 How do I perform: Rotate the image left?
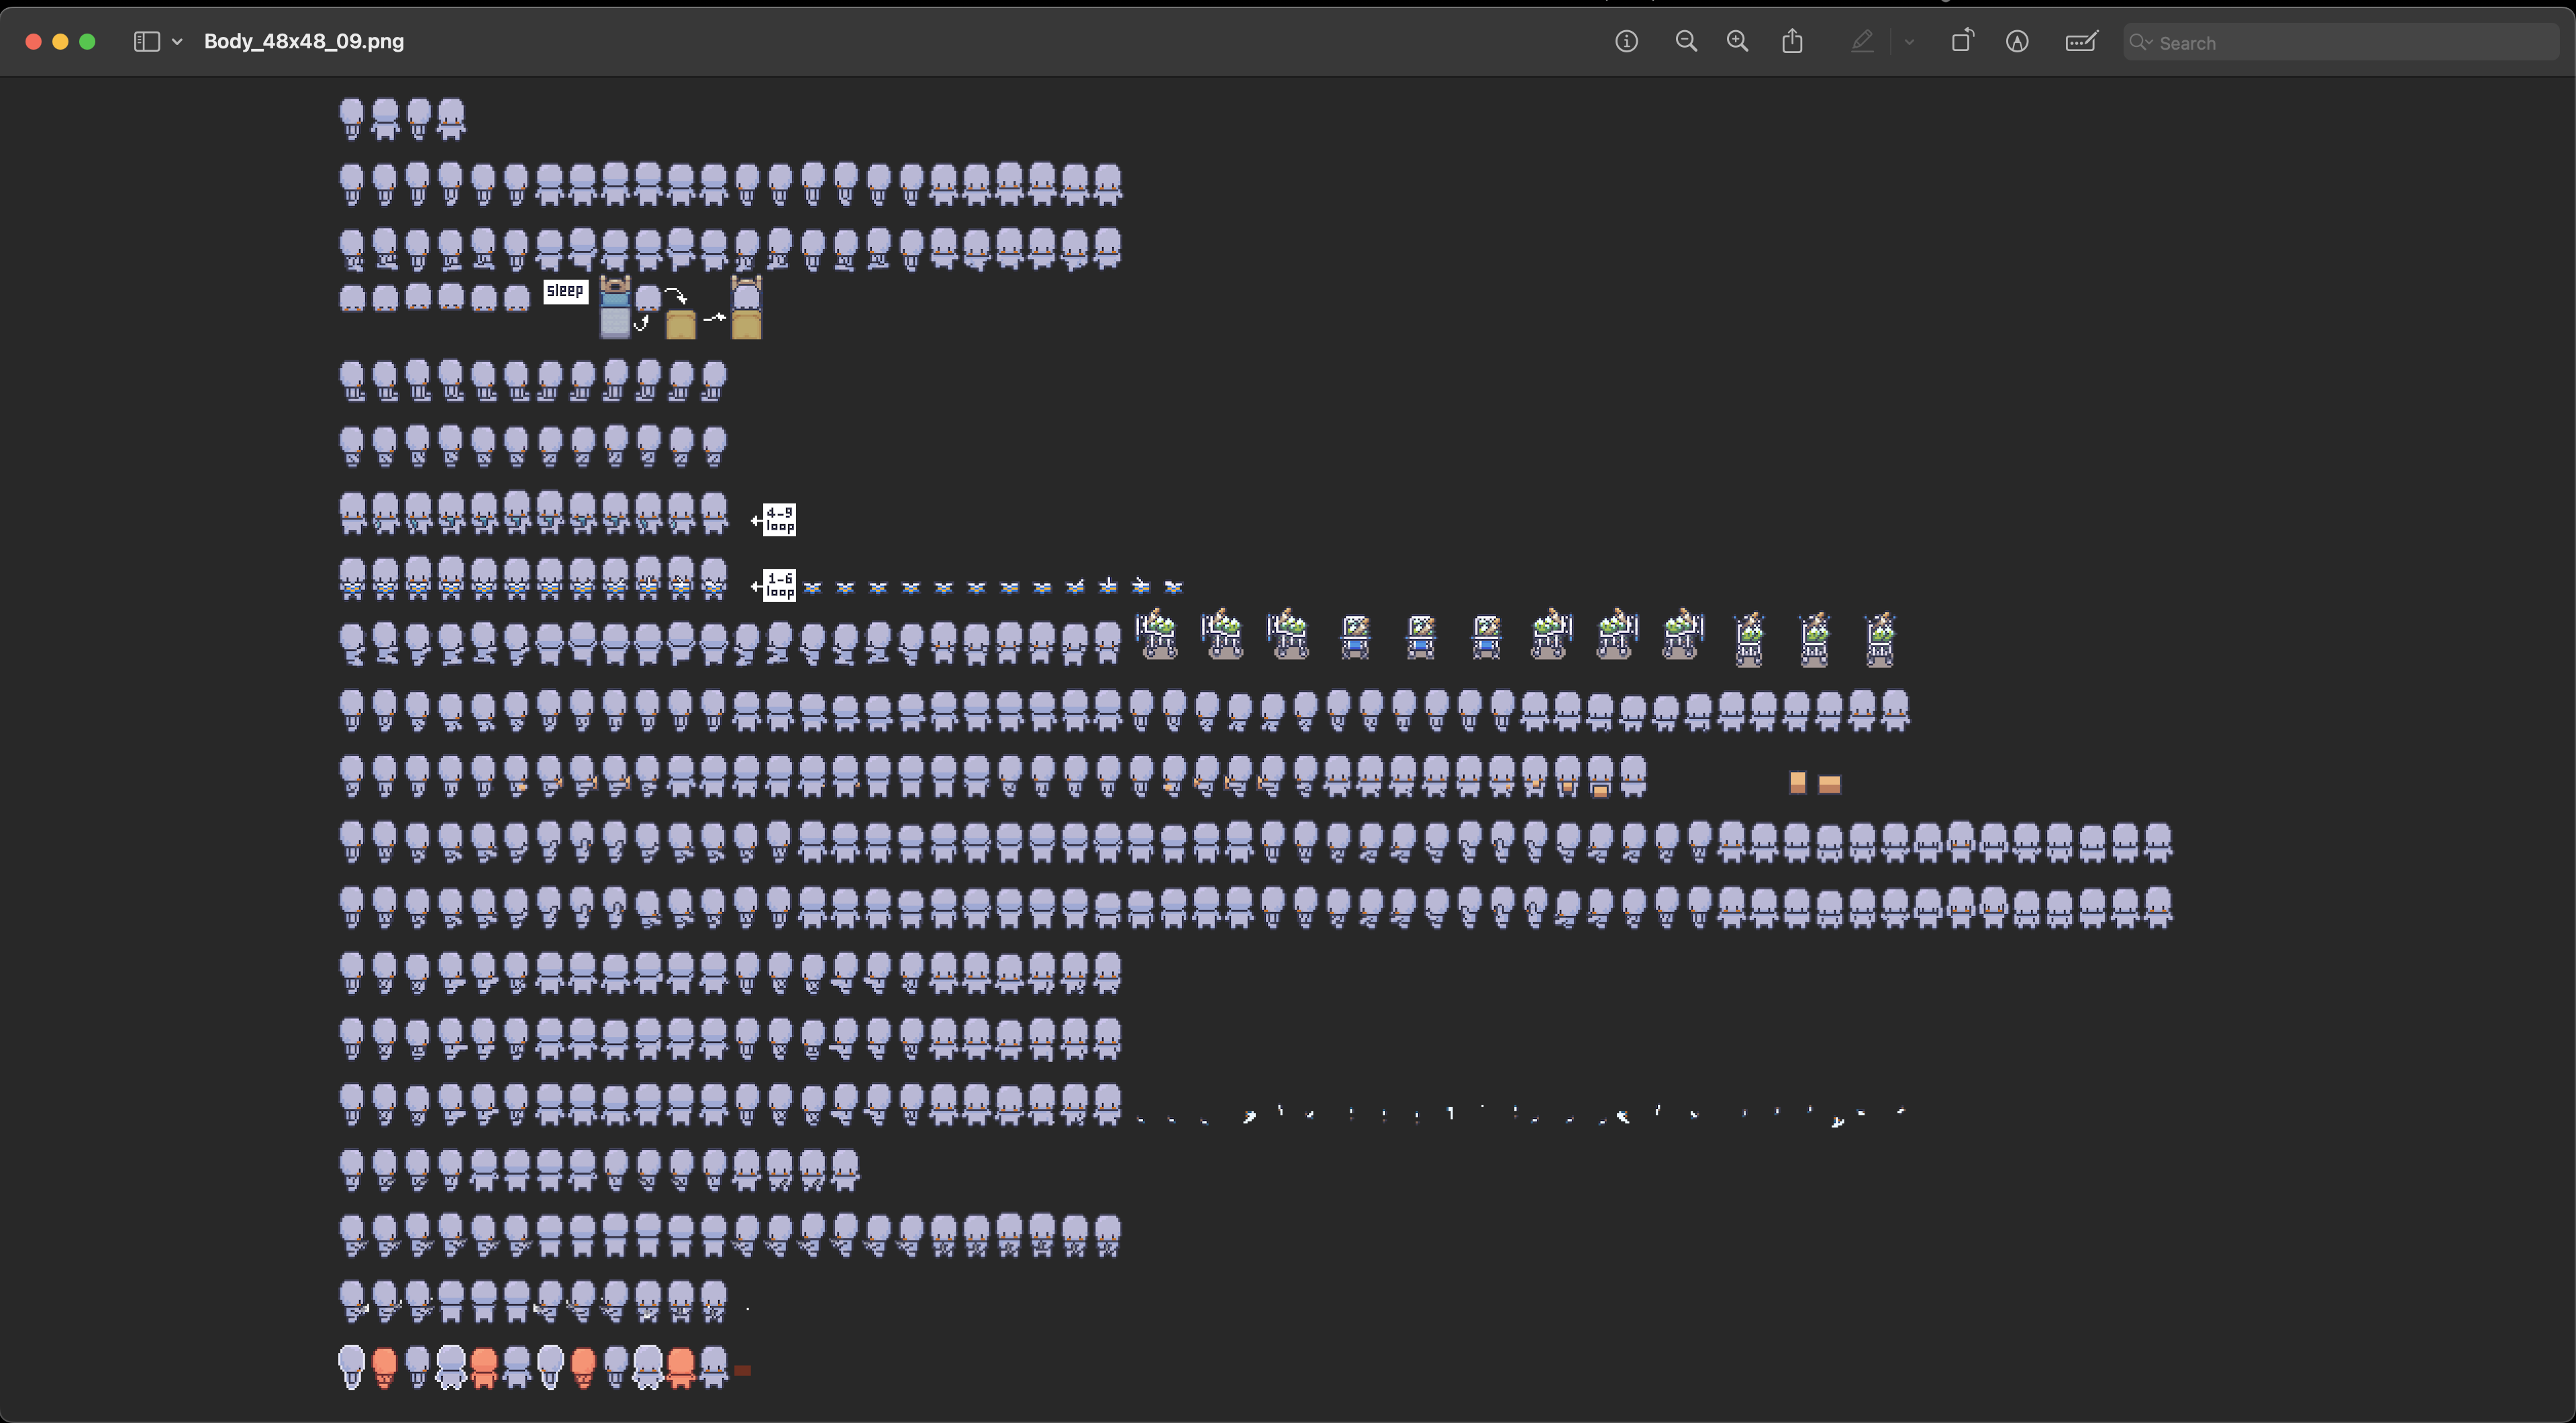(x=1962, y=41)
